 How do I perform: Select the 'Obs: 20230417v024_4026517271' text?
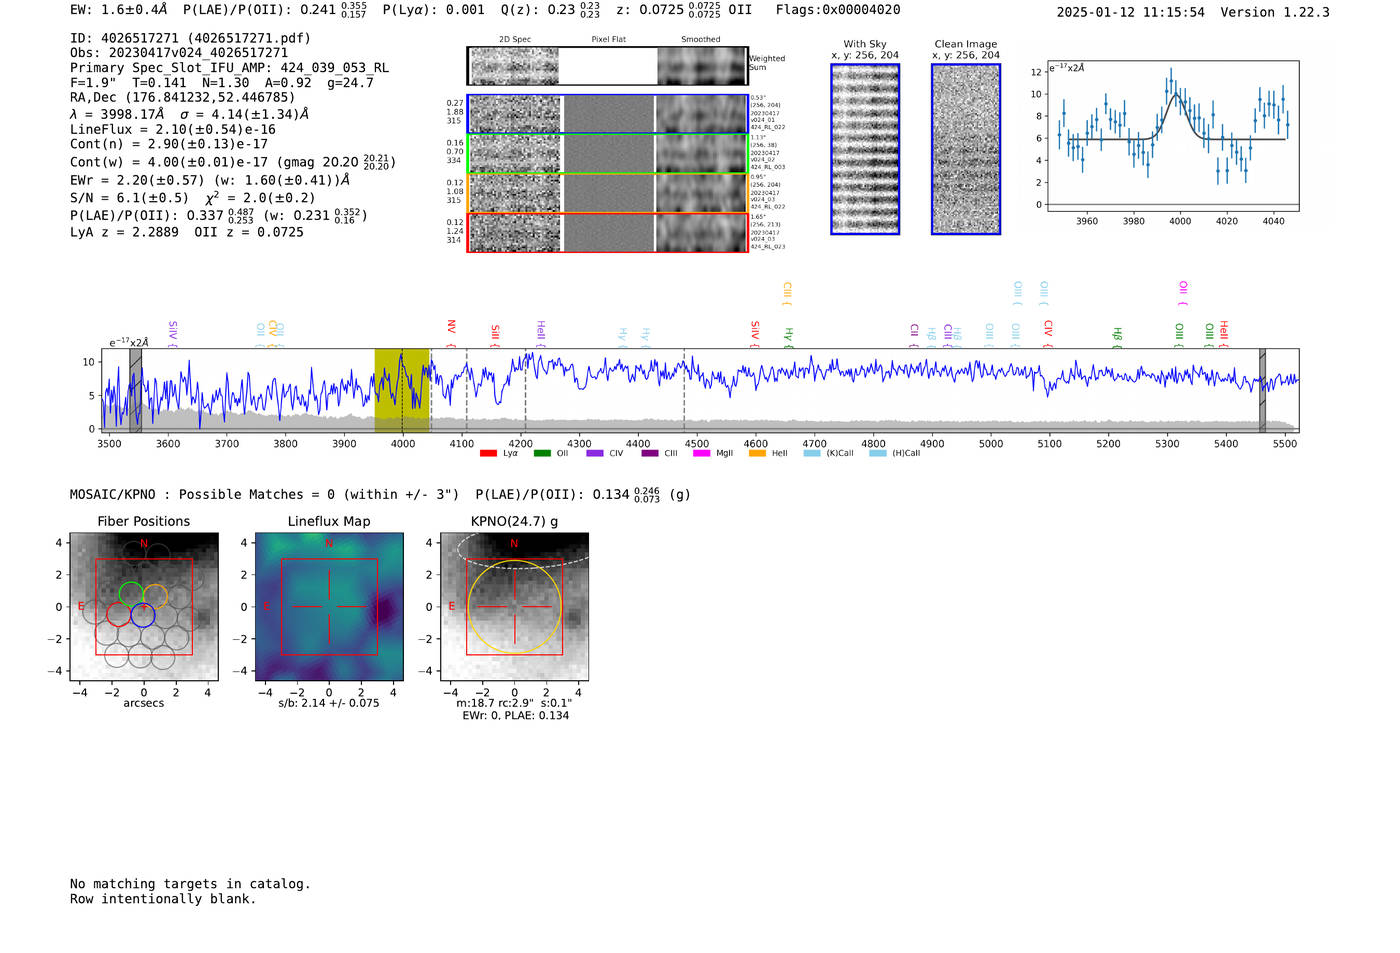[x=179, y=53]
